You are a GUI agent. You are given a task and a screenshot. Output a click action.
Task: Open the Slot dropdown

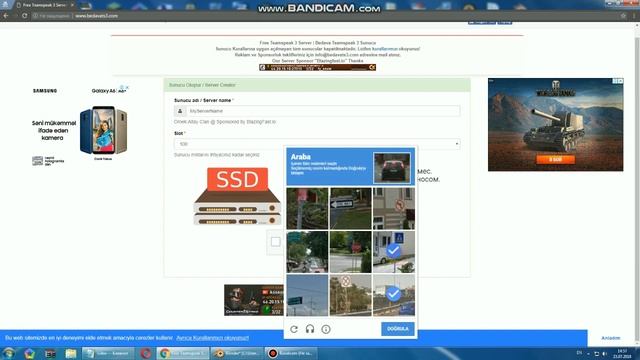click(317, 144)
